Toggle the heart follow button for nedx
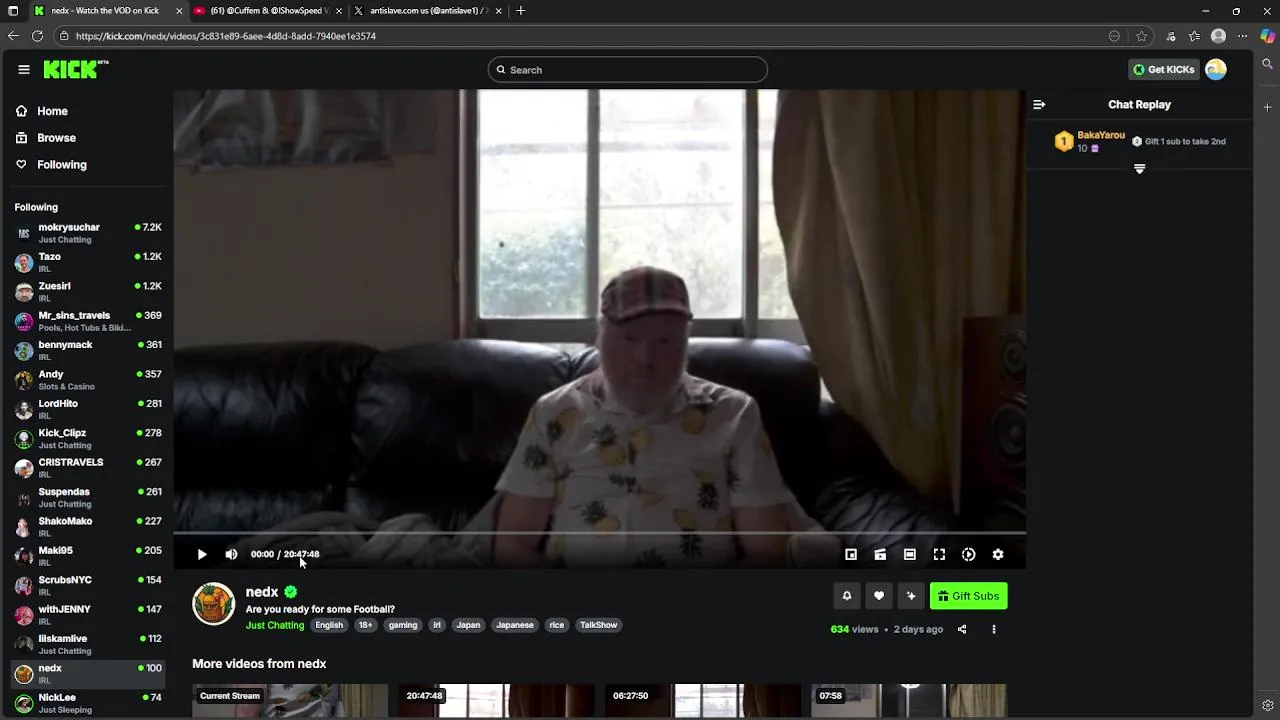This screenshot has width=1280, height=720. click(x=879, y=596)
